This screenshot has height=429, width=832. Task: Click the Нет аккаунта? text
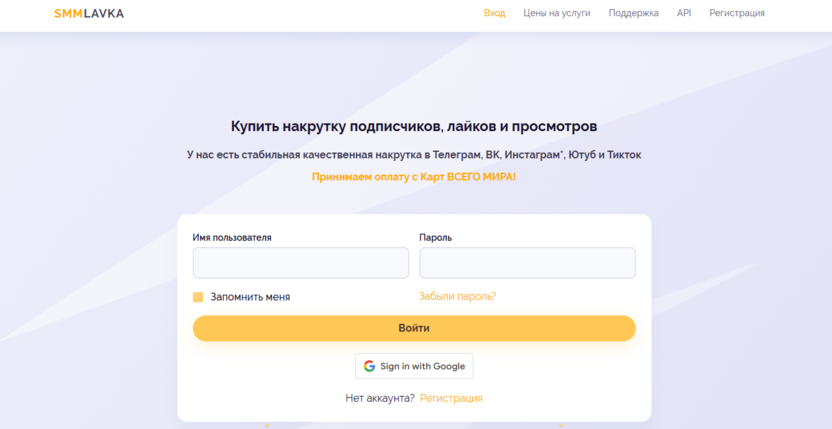click(380, 398)
